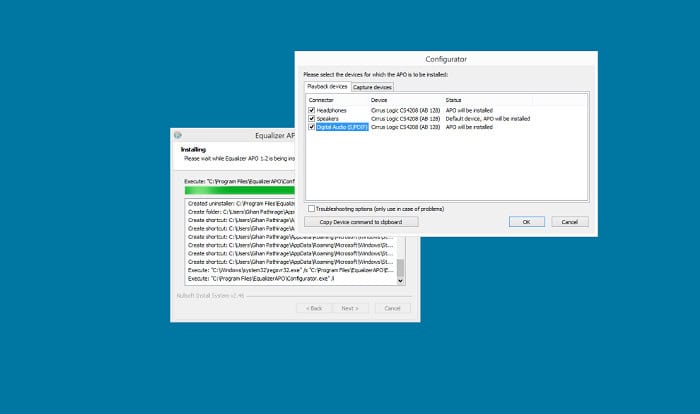Click Cancel in the Configurator dialog
Viewport: 700px width, 414px height.
570,222
